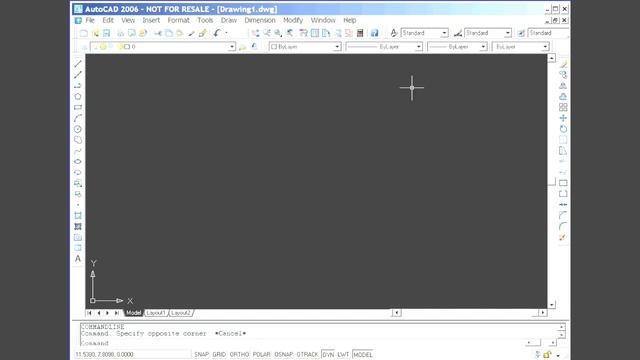This screenshot has height=360, width=640.
Task: Open the File menu
Action: pyautogui.click(x=90, y=20)
